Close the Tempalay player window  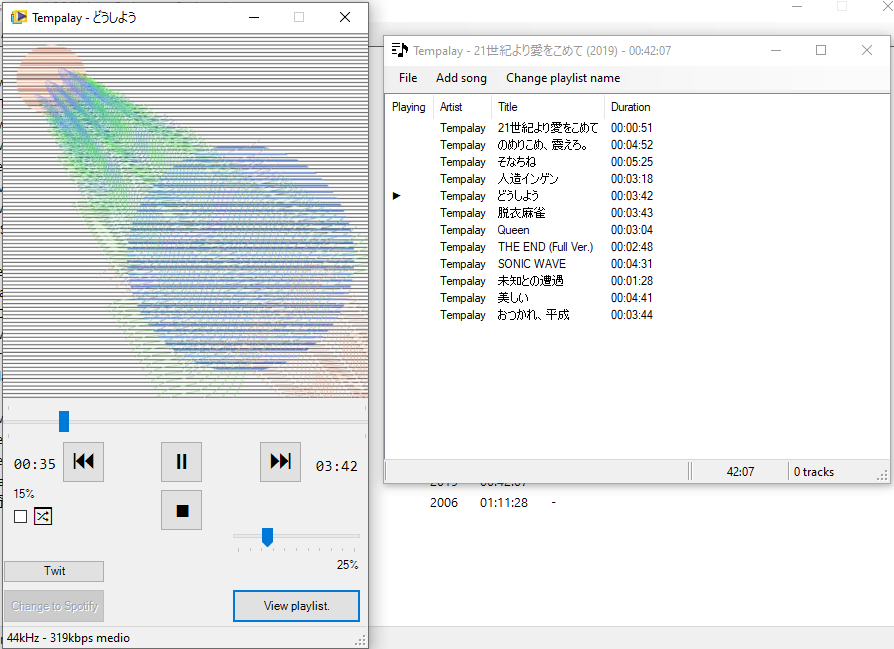(345, 17)
